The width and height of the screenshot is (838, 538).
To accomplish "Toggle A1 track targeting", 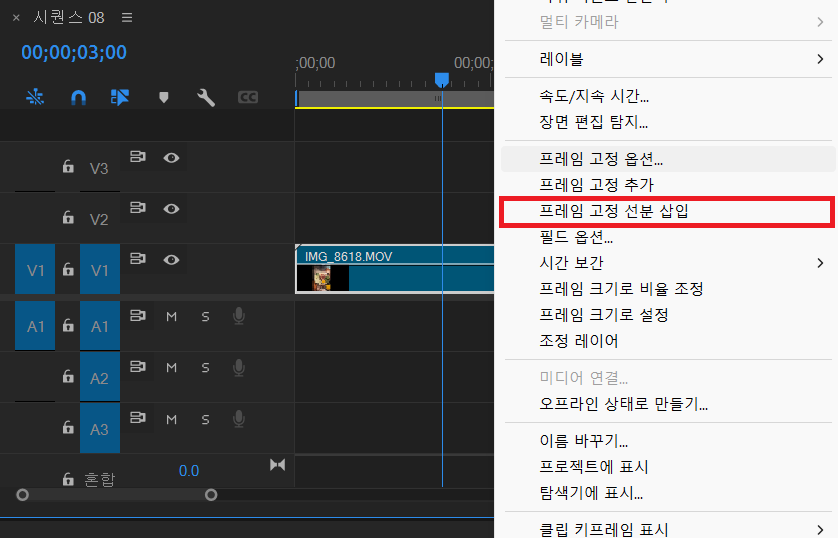I will coord(100,326).
